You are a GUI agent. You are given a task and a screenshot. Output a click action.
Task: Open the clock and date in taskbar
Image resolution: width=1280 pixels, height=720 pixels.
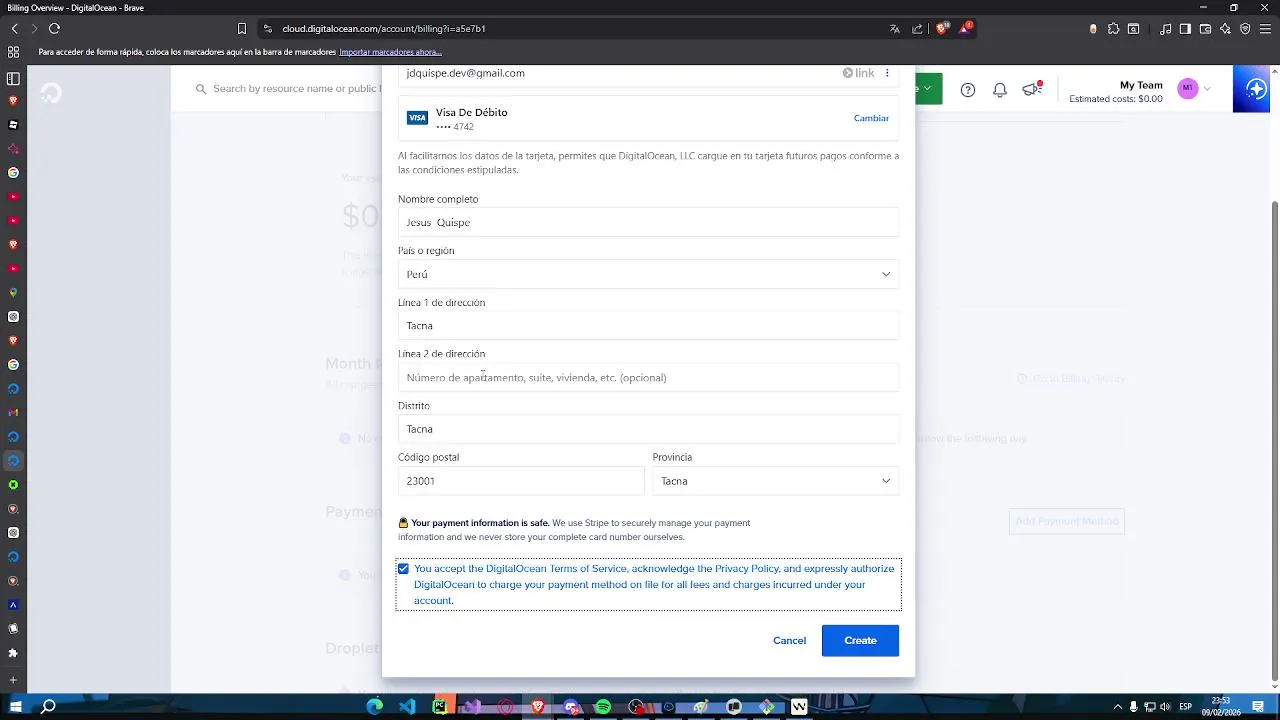click(x=1221, y=707)
